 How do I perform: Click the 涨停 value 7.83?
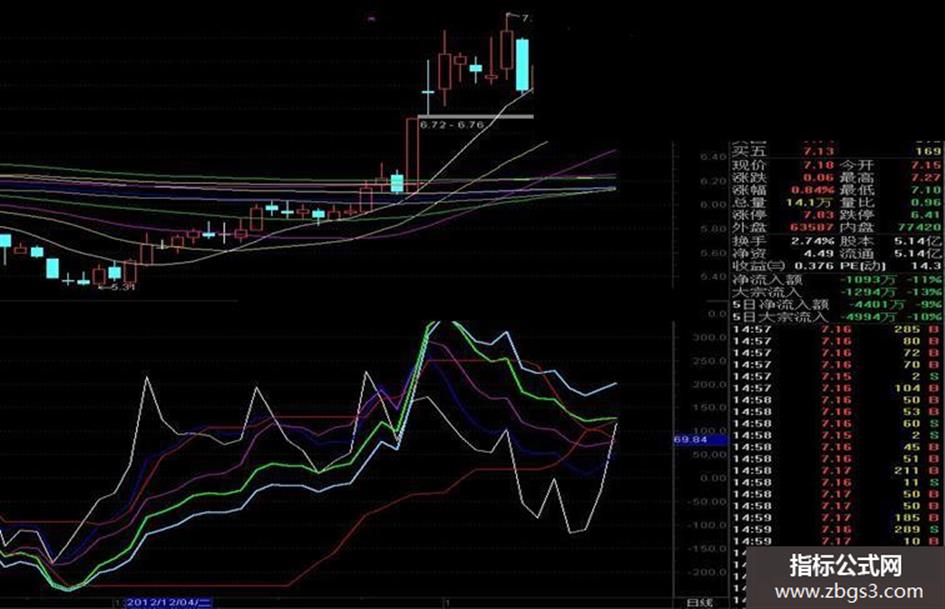(x=818, y=215)
